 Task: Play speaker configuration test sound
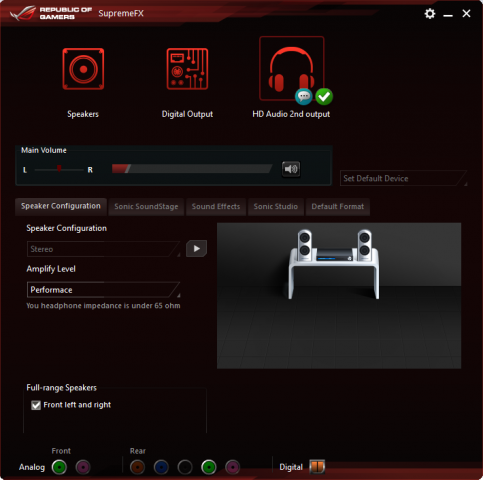click(x=196, y=248)
